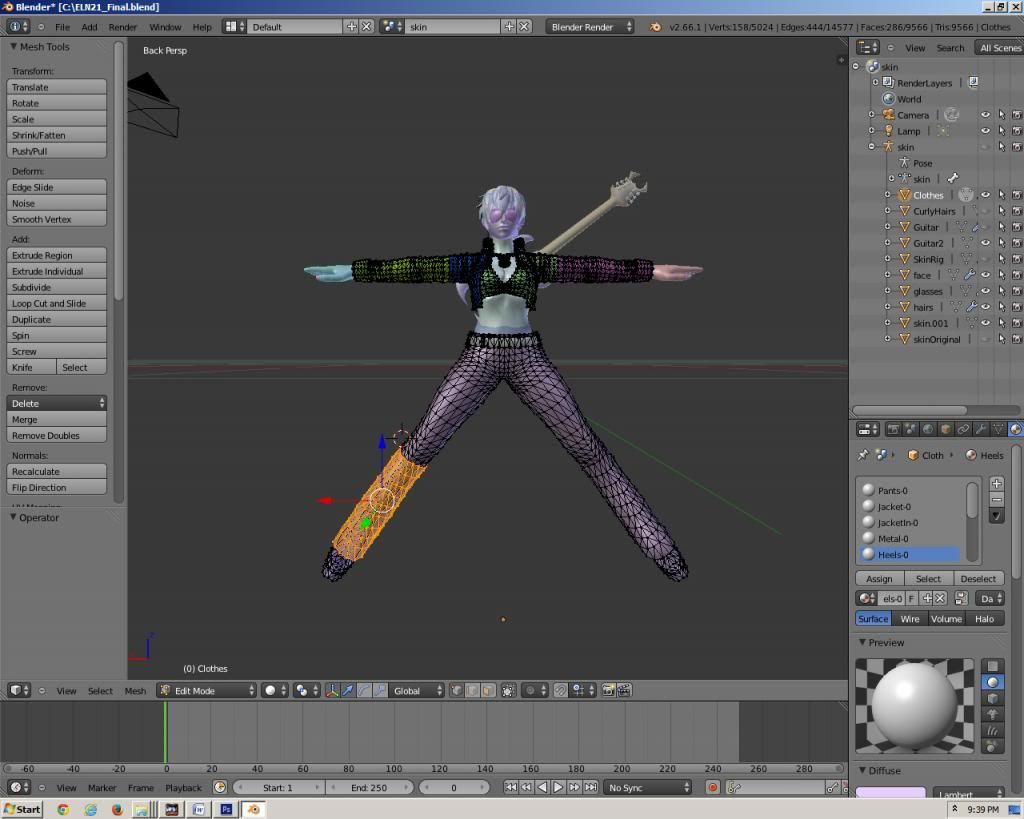This screenshot has width=1024, height=819.
Task: Hide the Guitar2 object in outliner
Action: click(985, 243)
